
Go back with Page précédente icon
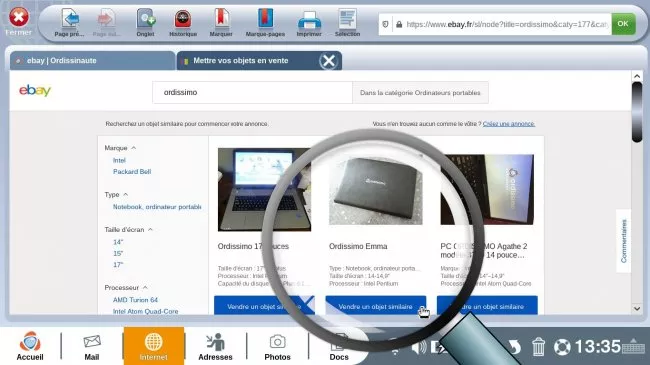tap(70, 18)
